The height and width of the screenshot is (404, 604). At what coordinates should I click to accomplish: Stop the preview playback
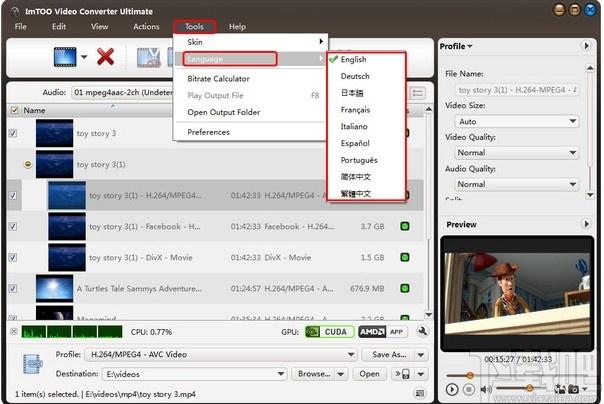(469, 389)
